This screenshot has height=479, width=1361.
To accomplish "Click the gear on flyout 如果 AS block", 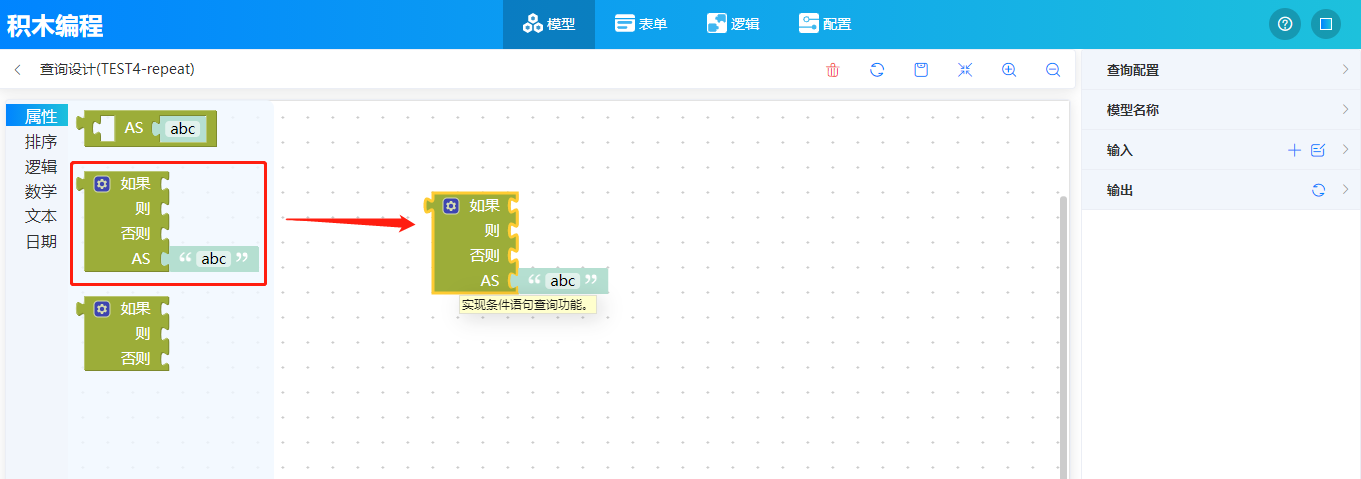I will [101, 184].
